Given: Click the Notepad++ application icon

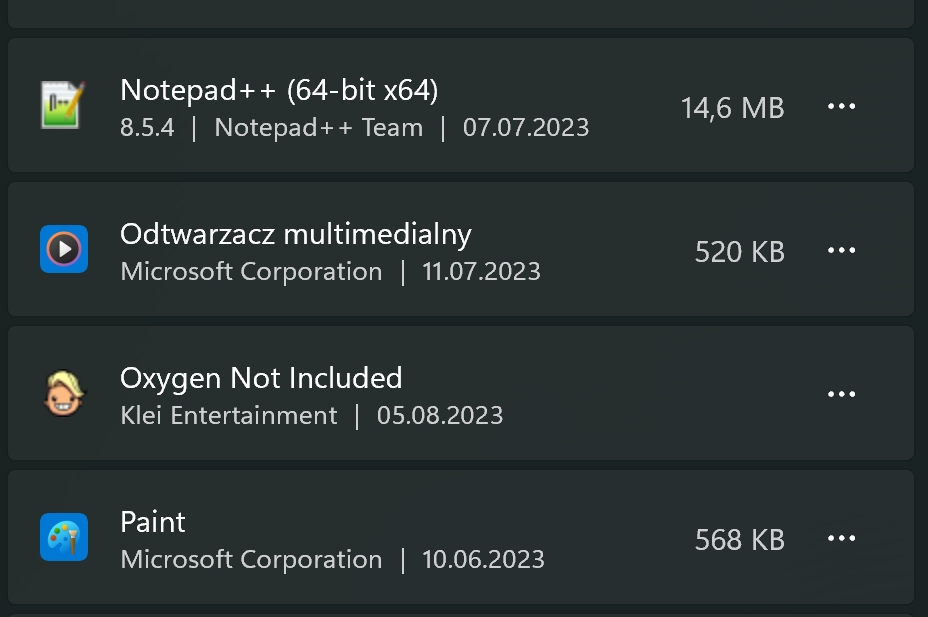Looking at the screenshot, I should coord(64,105).
